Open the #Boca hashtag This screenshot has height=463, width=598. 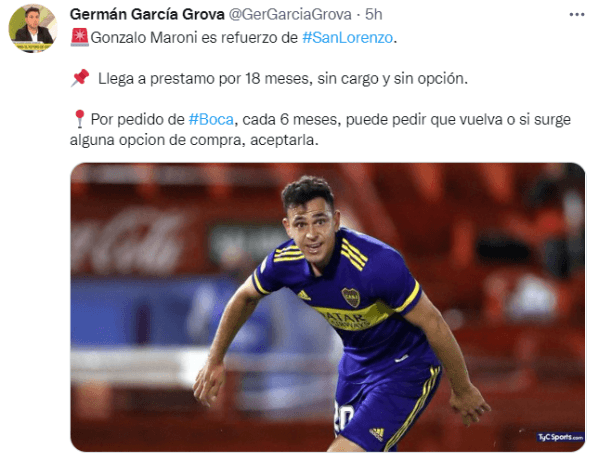[211, 120]
